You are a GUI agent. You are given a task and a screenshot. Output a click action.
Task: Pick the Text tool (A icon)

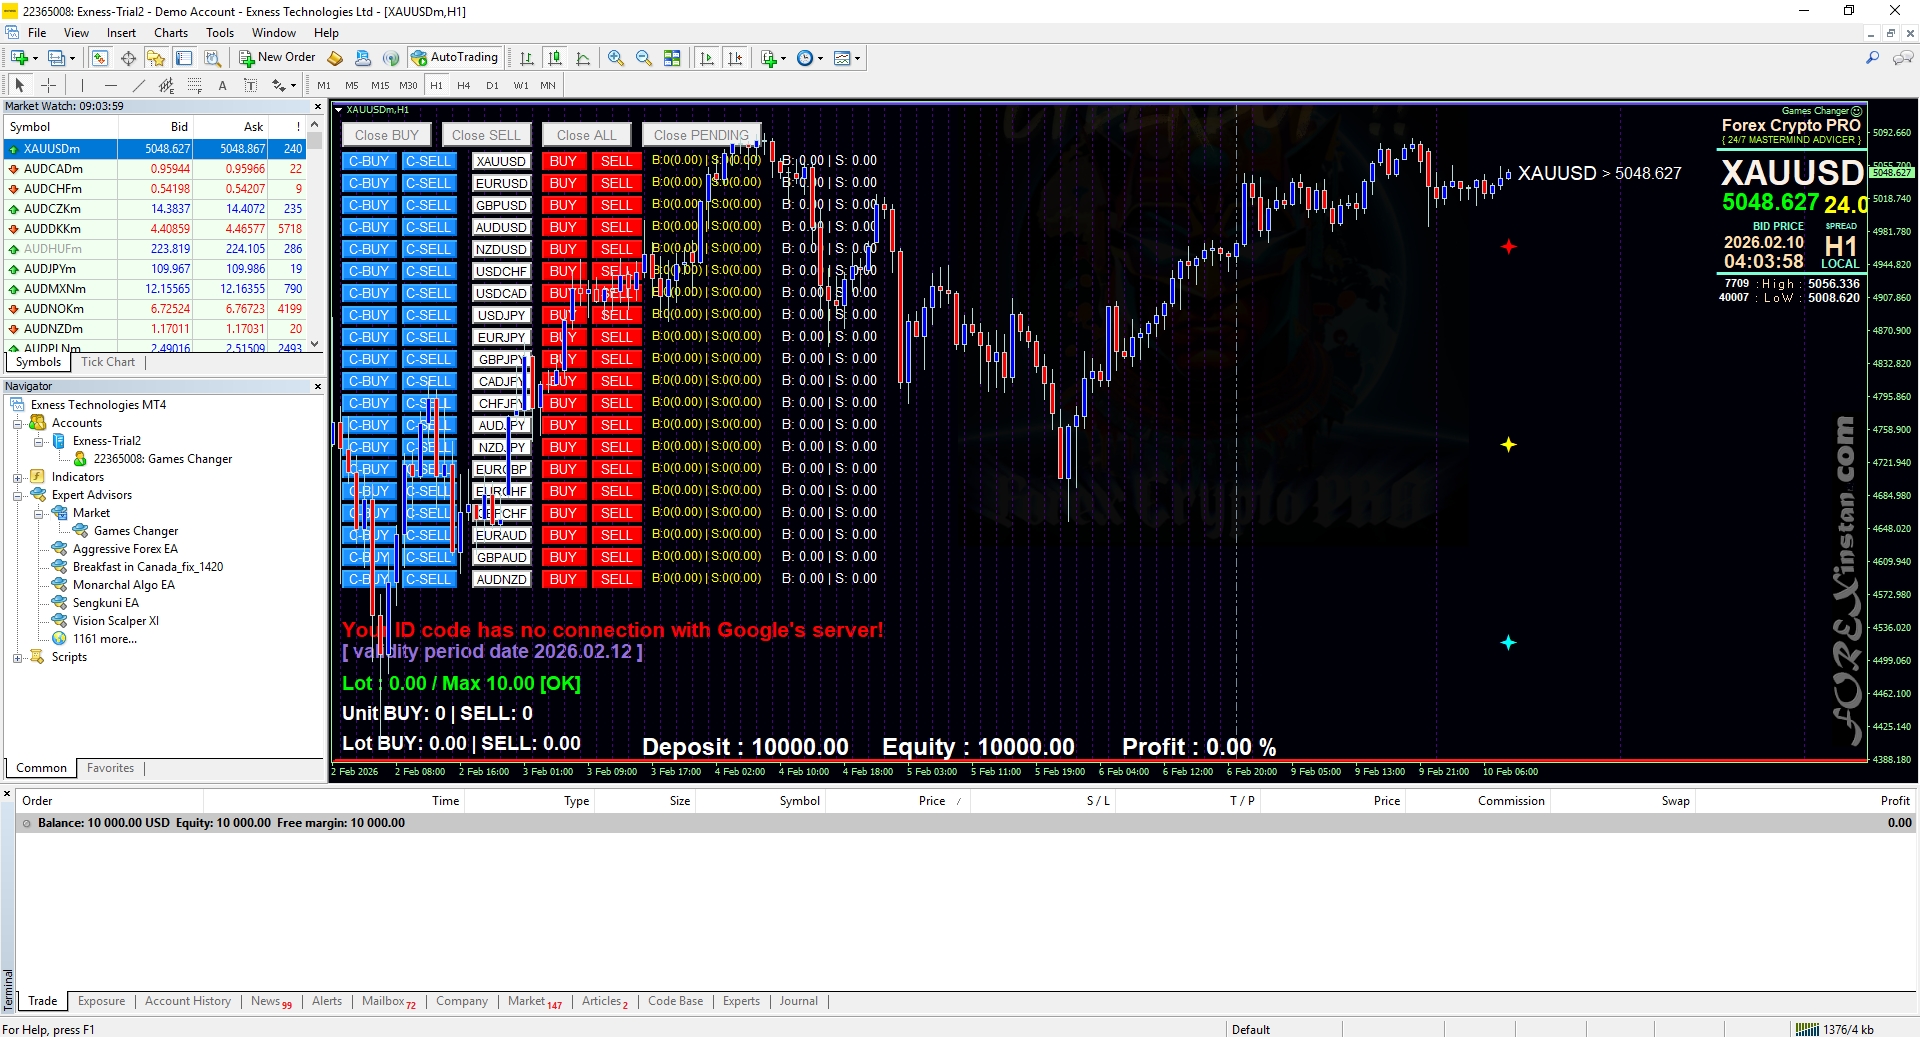click(222, 85)
